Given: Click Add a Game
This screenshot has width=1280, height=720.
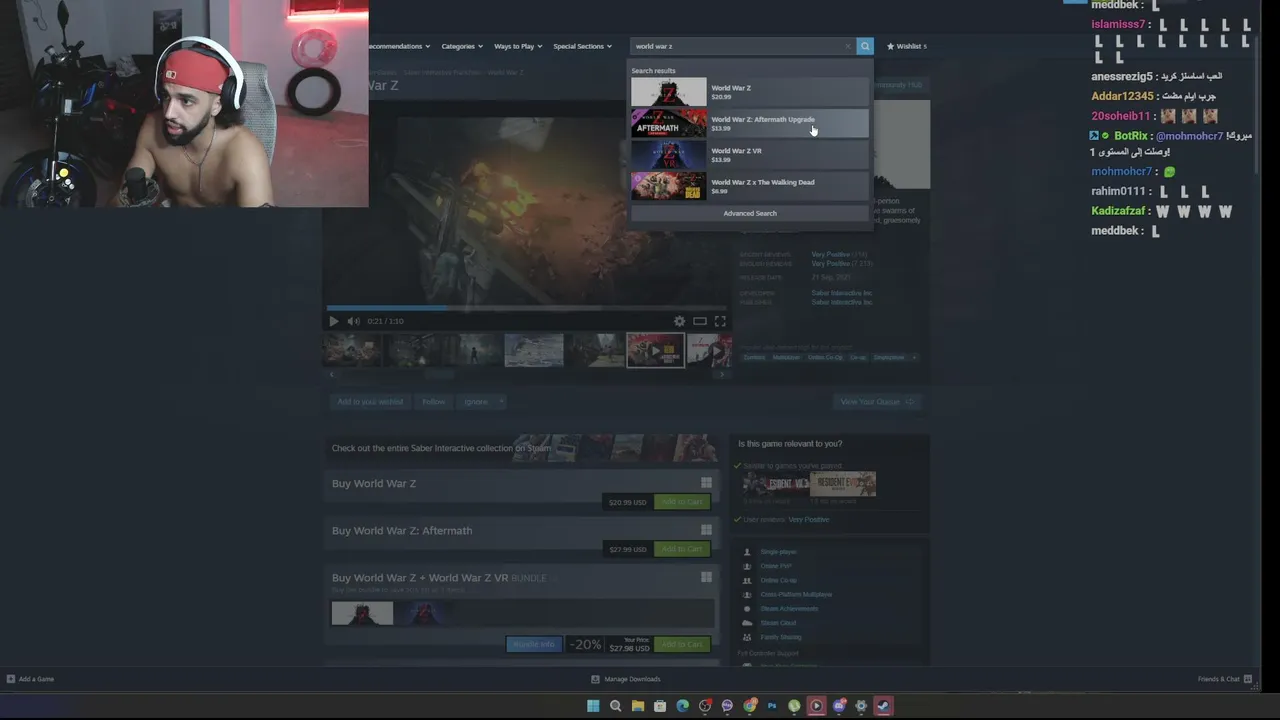Looking at the screenshot, I should coord(31,679).
